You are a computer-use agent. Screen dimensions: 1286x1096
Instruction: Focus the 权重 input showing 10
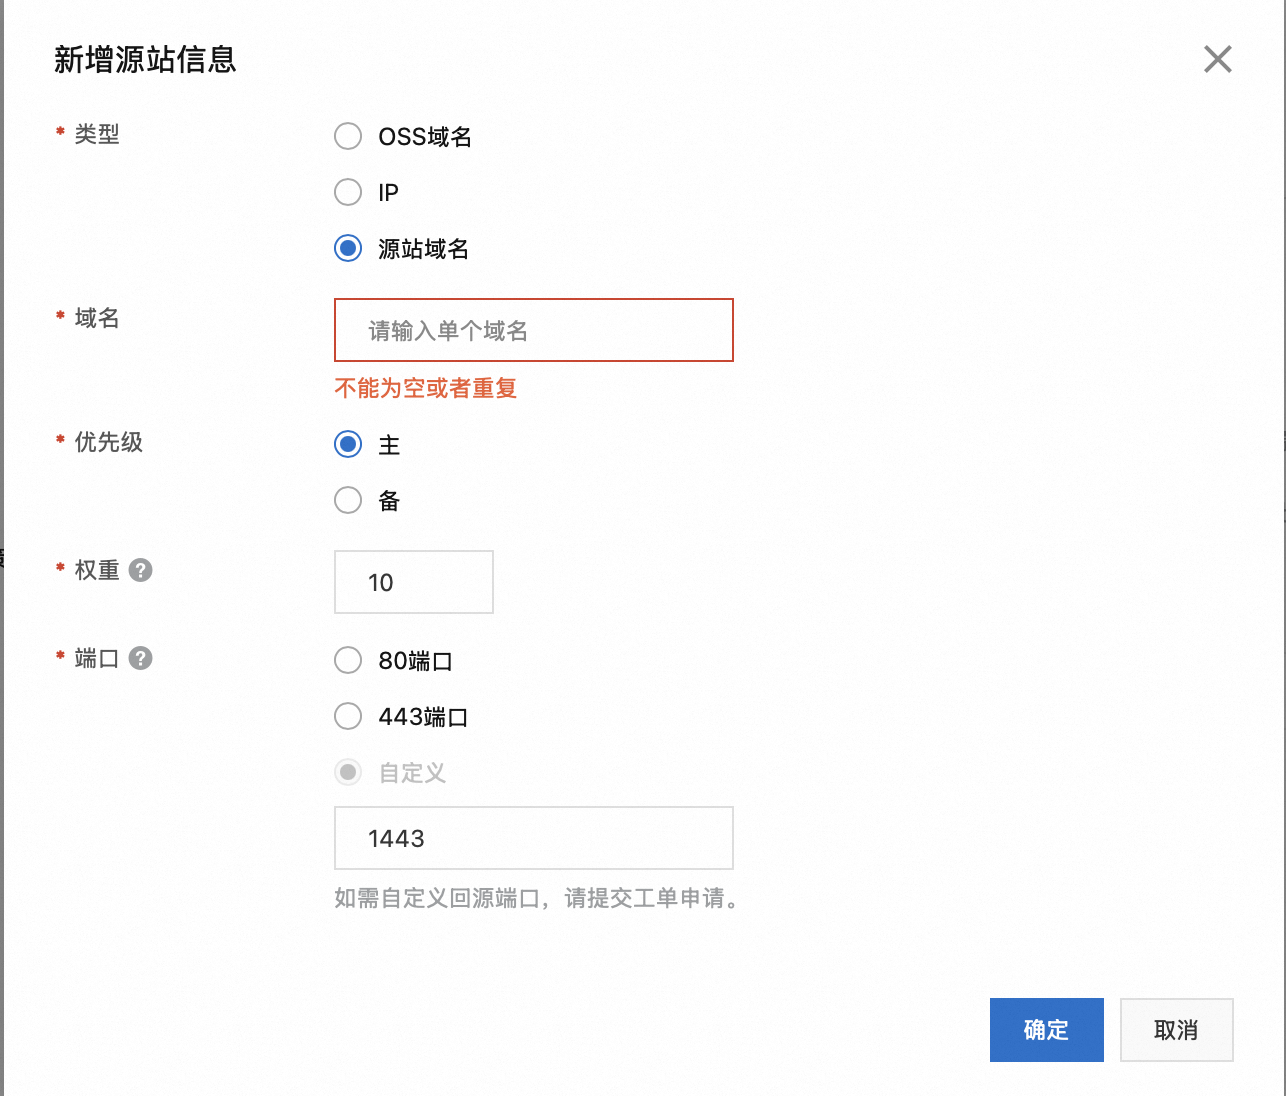click(x=413, y=582)
